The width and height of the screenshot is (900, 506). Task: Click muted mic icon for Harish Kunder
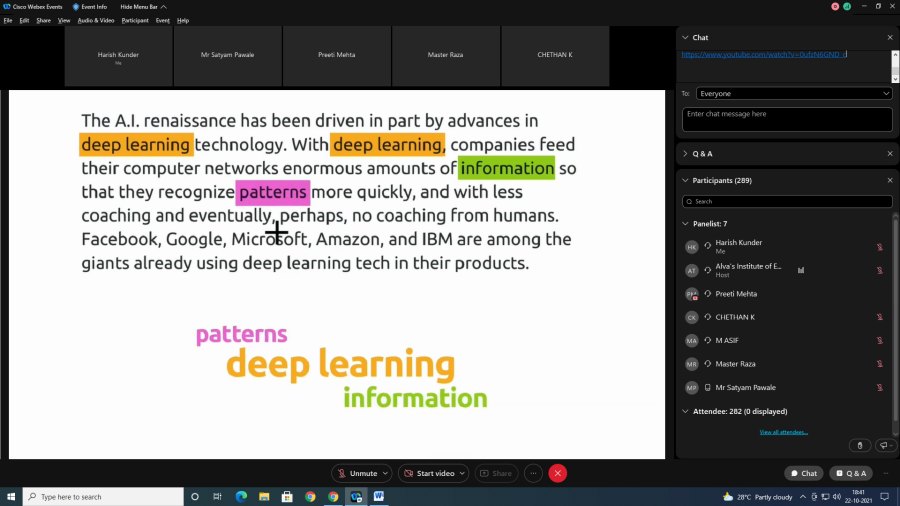(x=879, y=247)
